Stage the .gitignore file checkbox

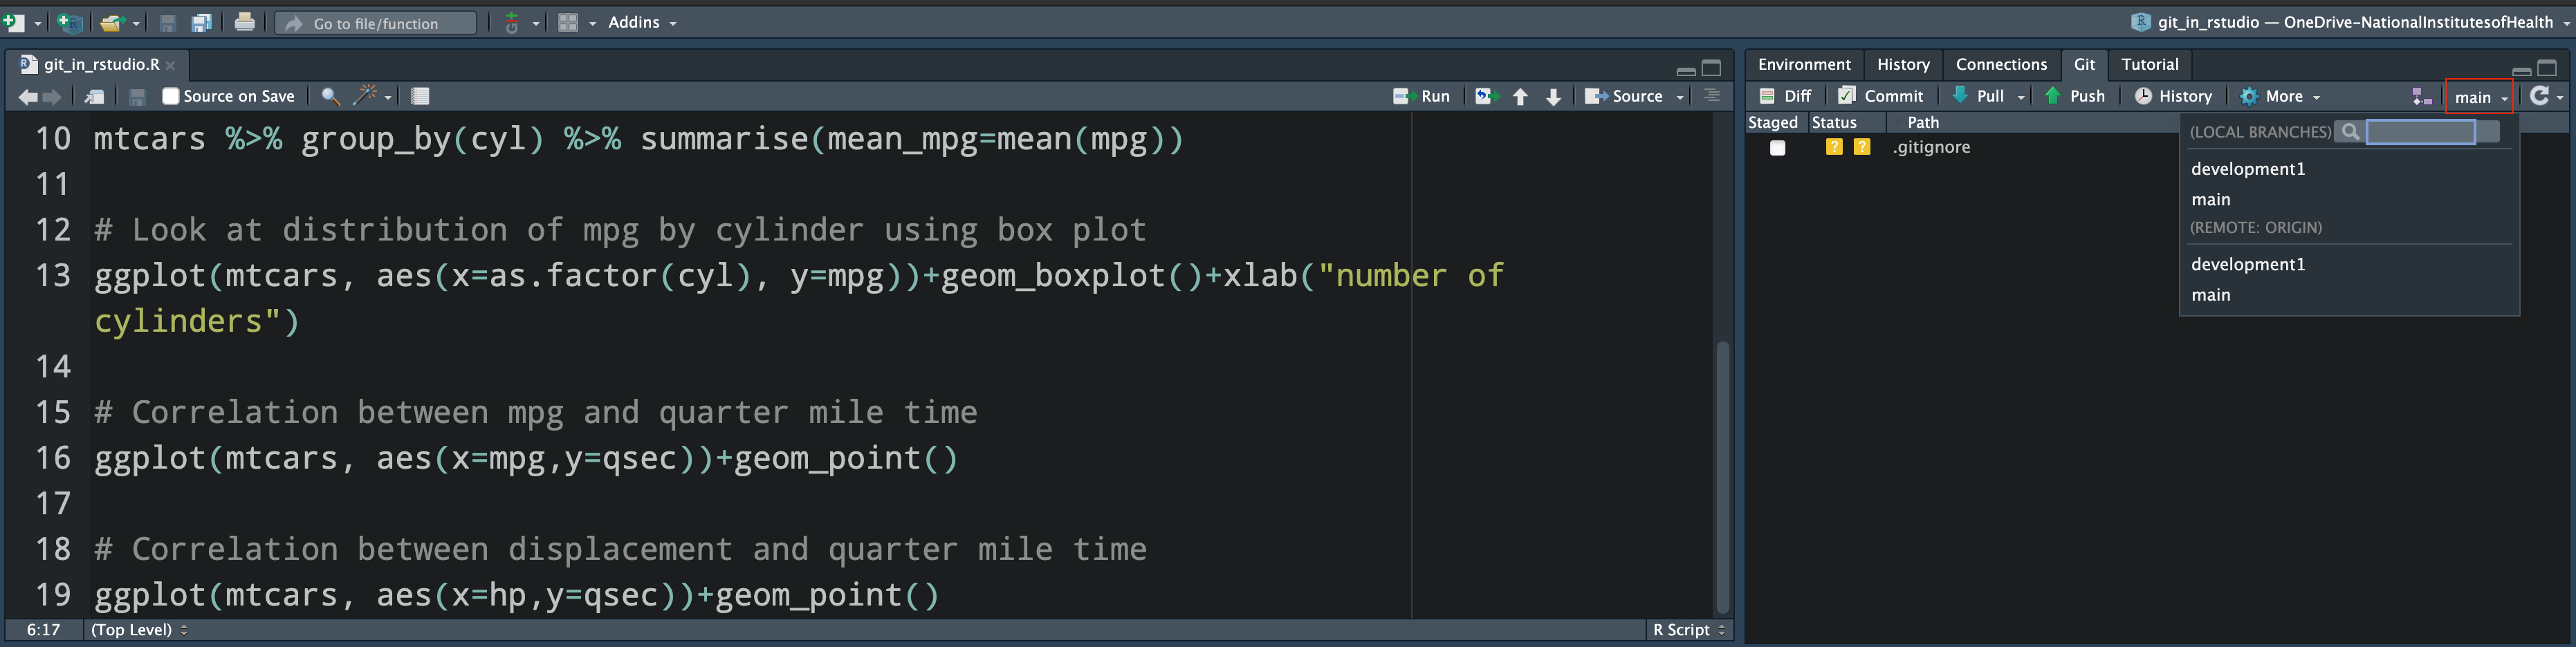(1777, 148)
